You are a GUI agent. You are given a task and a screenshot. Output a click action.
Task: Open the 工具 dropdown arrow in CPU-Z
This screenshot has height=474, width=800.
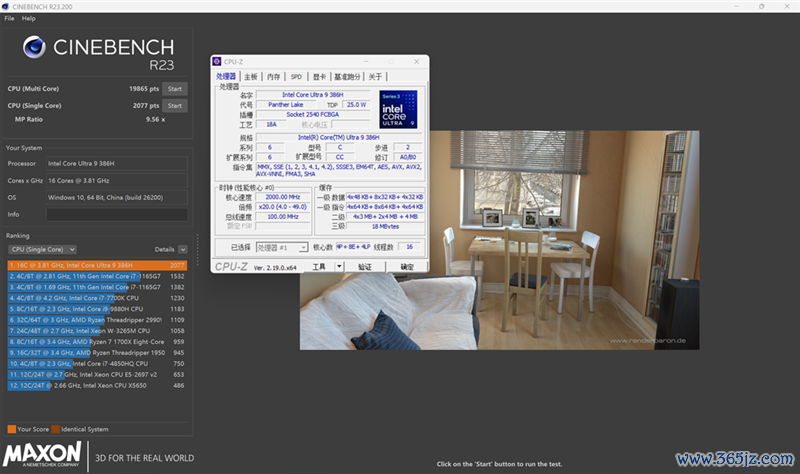click(339, 267)
